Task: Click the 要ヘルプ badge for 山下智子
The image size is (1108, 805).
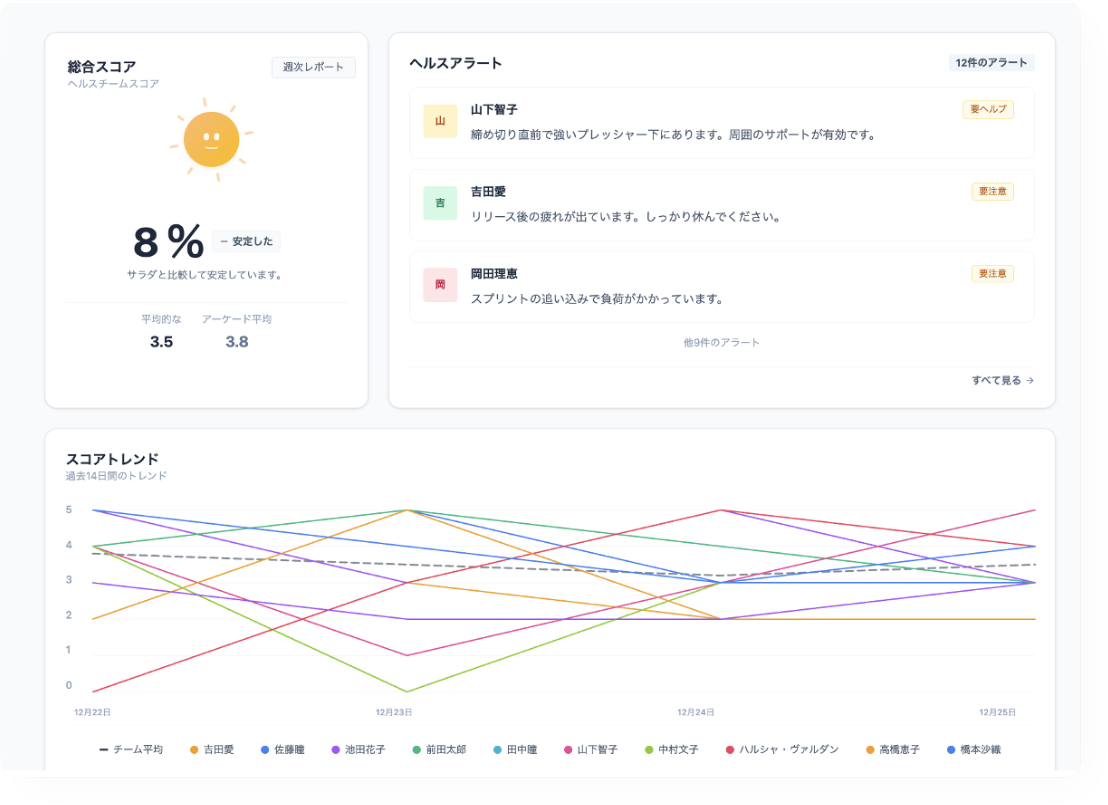Action: pyautogui.click(x=988, y=109)
